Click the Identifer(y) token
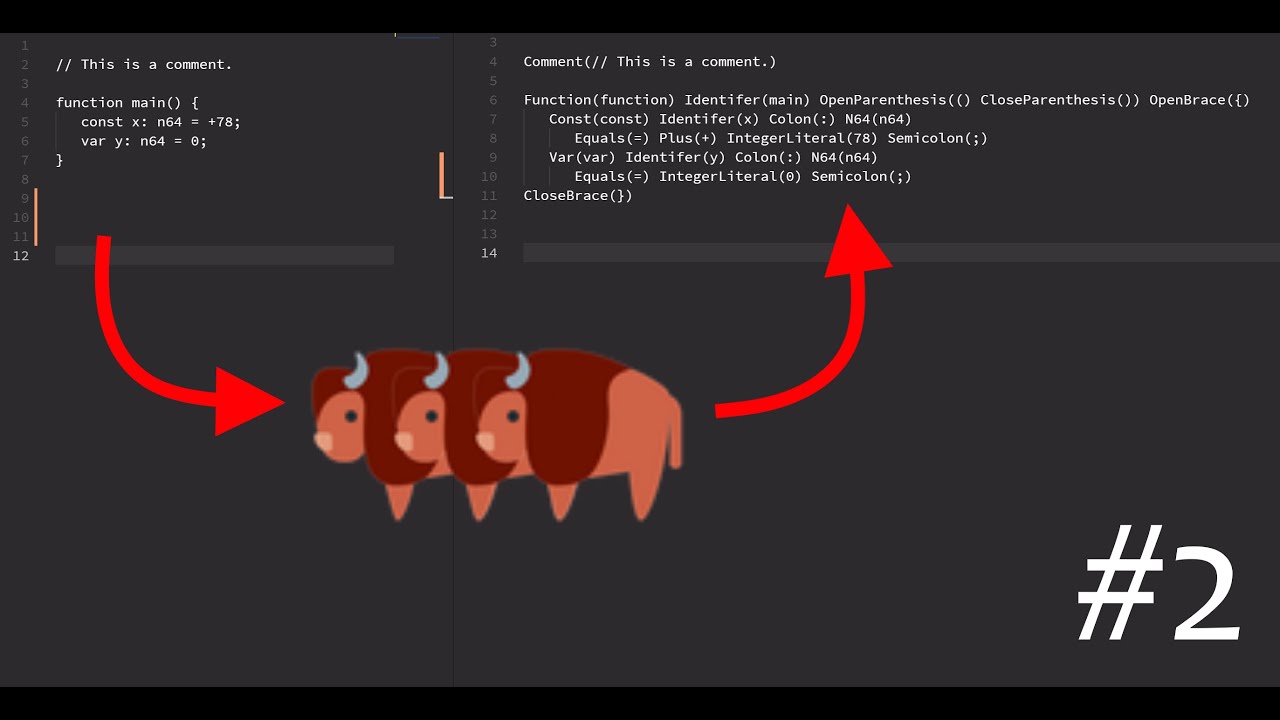The width and height of the screenshot is (1280, 720). click(x=676, y=157)
